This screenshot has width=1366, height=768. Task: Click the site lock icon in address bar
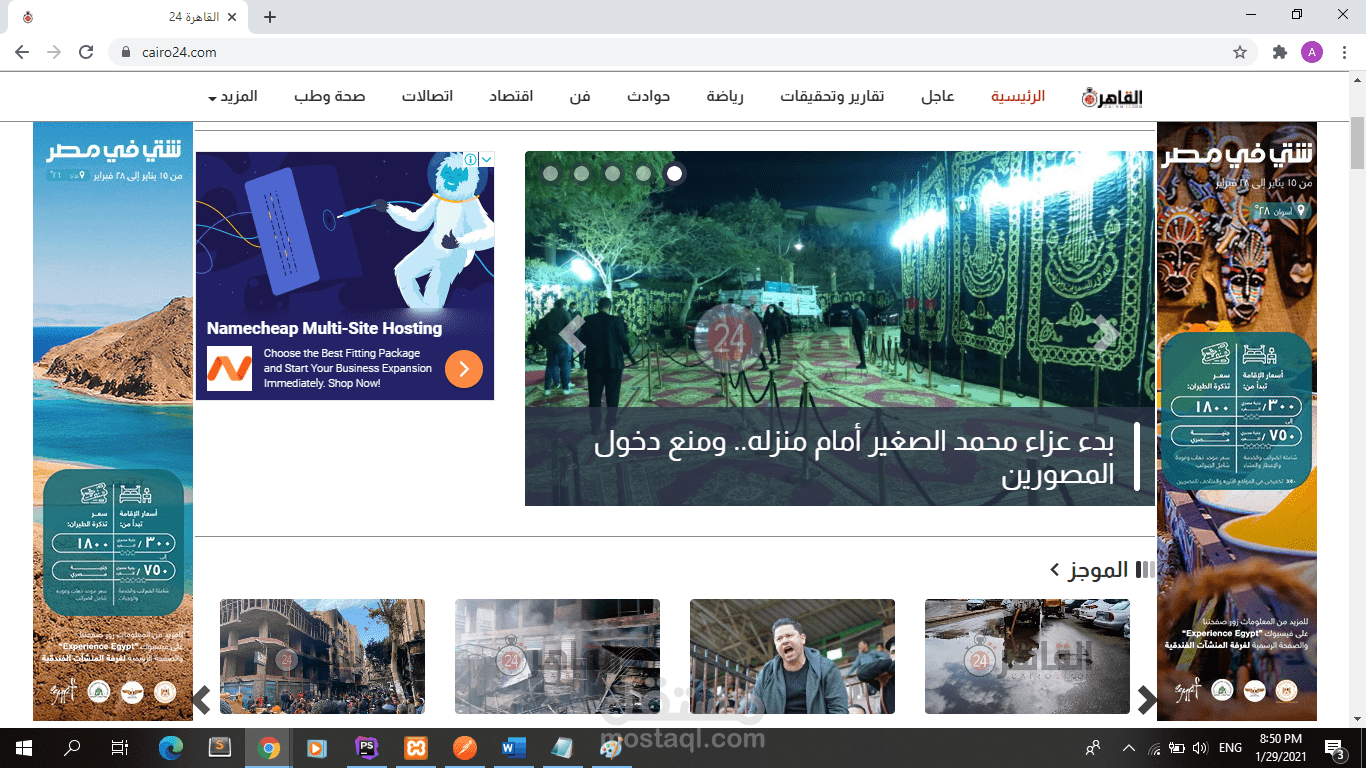click(x=126, y=52)
